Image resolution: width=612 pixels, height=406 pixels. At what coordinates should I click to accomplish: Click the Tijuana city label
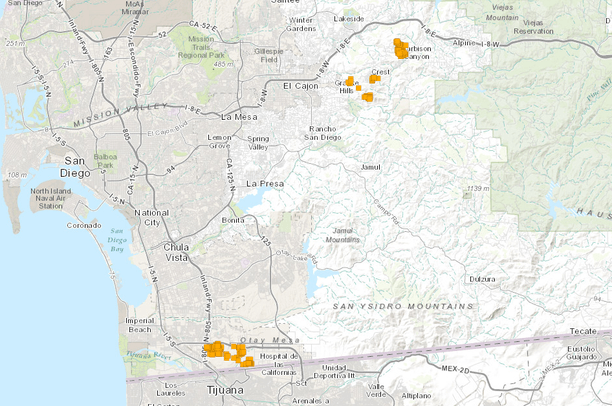[225, 390]
